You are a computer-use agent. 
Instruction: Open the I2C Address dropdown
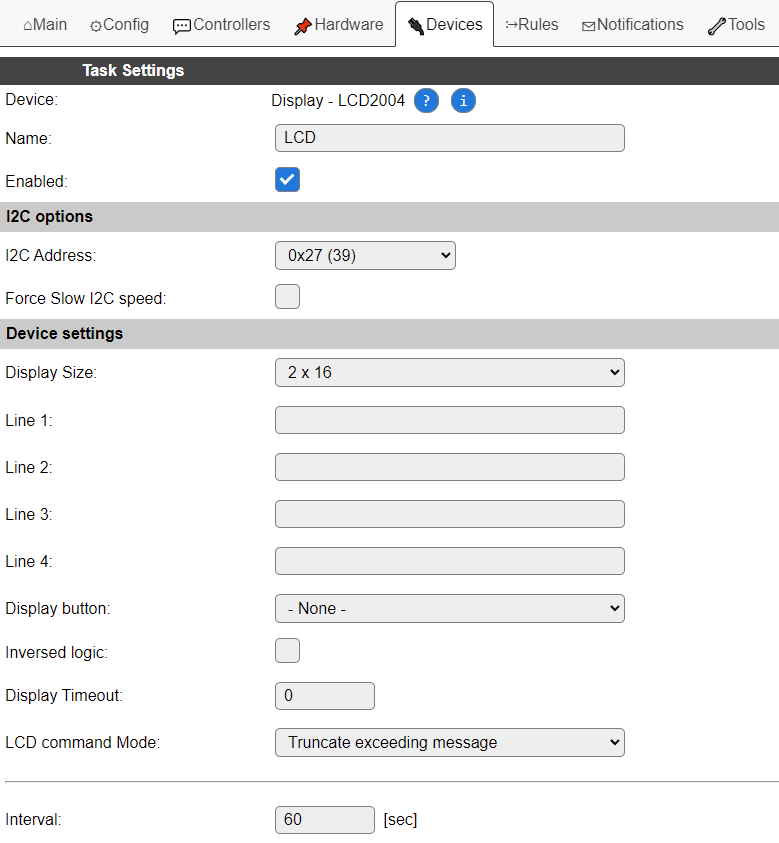tap(365, 256)
